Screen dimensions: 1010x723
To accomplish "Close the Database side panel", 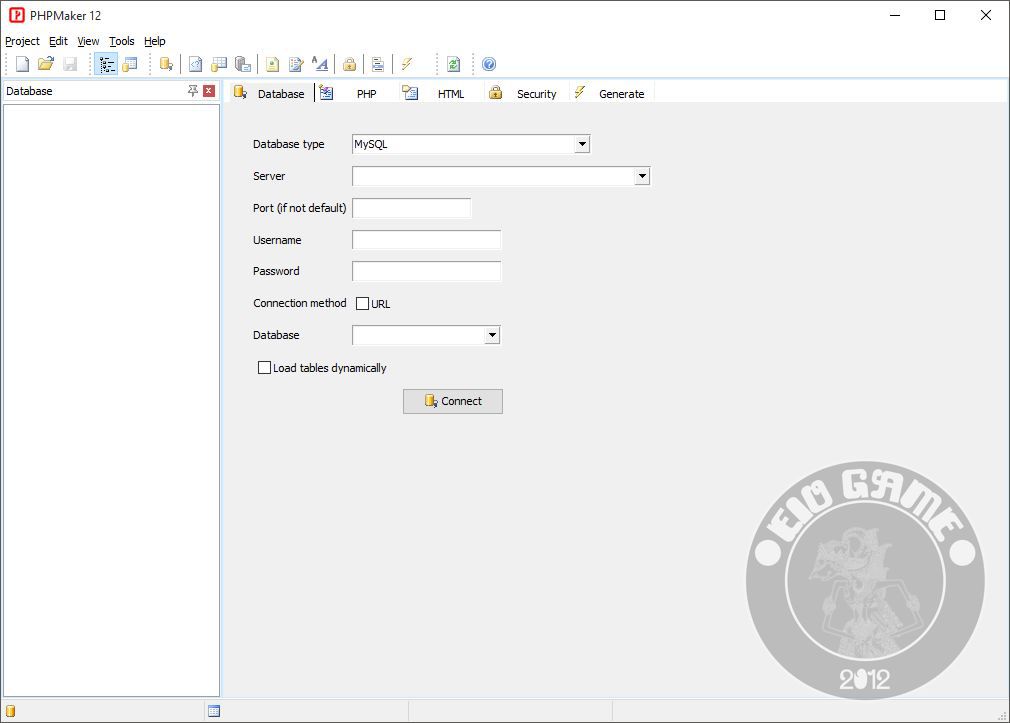I will pyautogui.click(x=209, y=91).
